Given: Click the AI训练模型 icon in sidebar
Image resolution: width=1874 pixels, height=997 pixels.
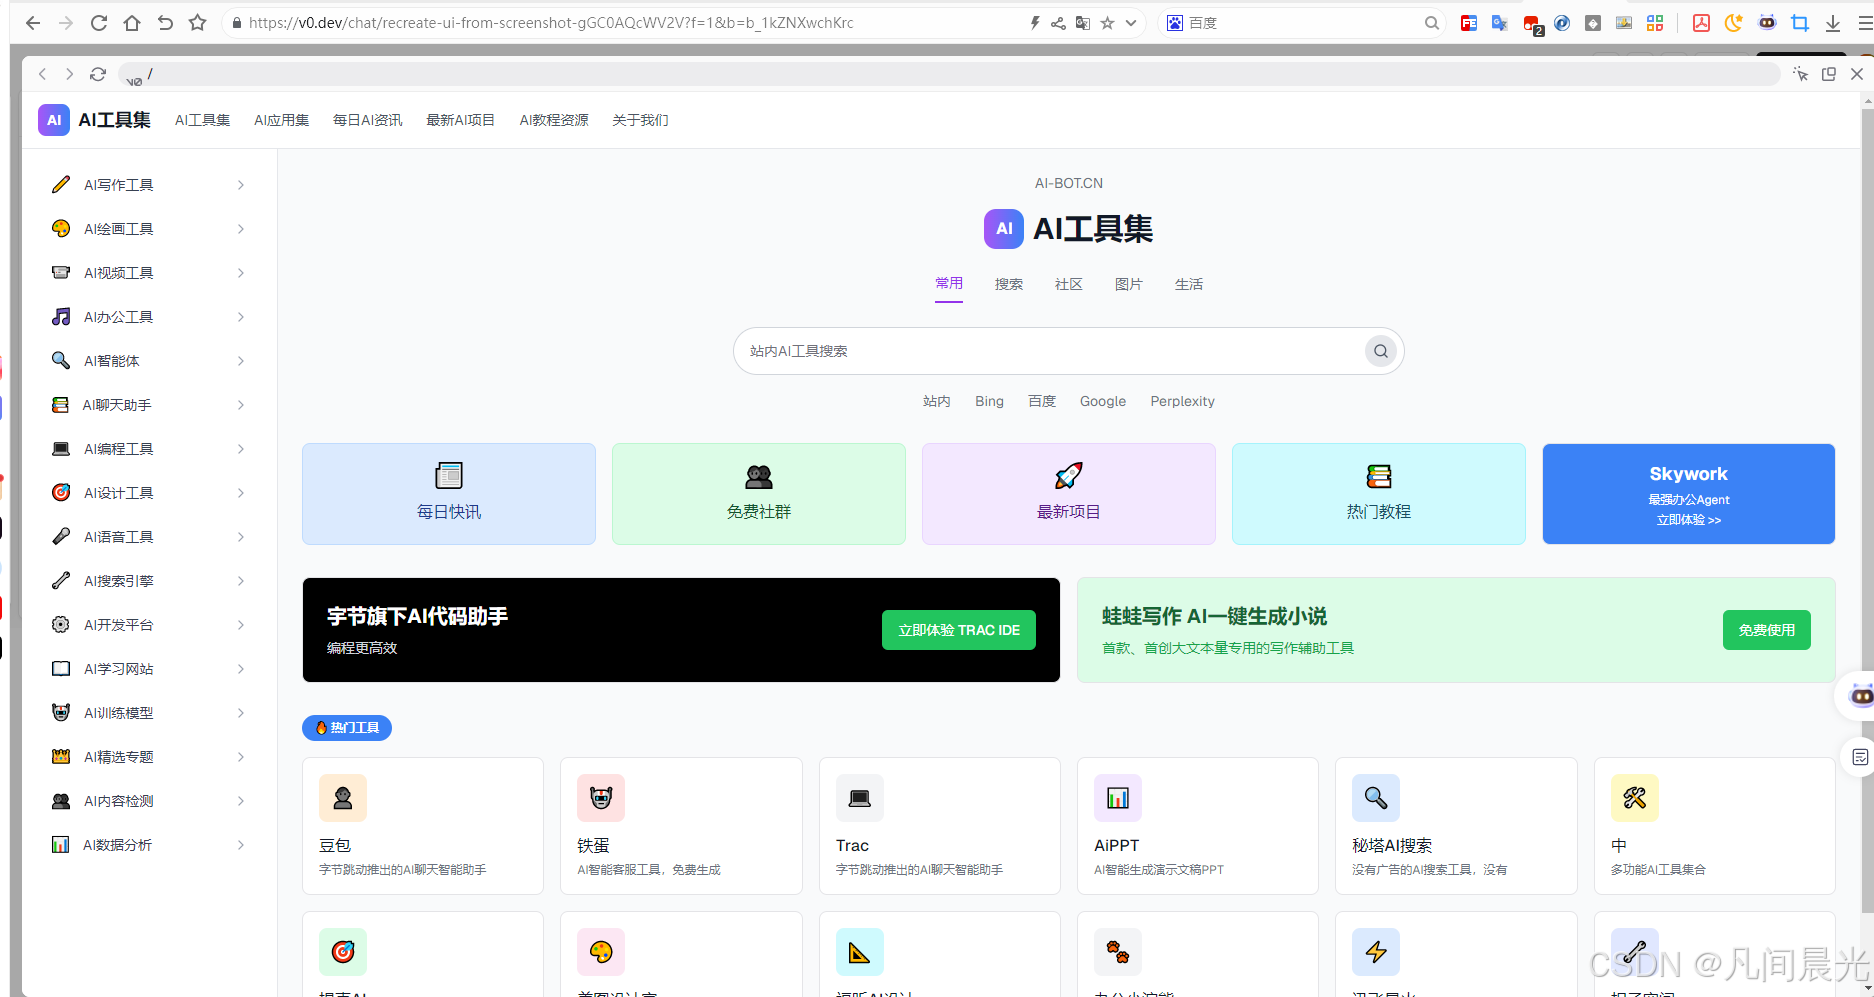Looking at the screenshot, I should pyautogui.click(x=61, y=713).
